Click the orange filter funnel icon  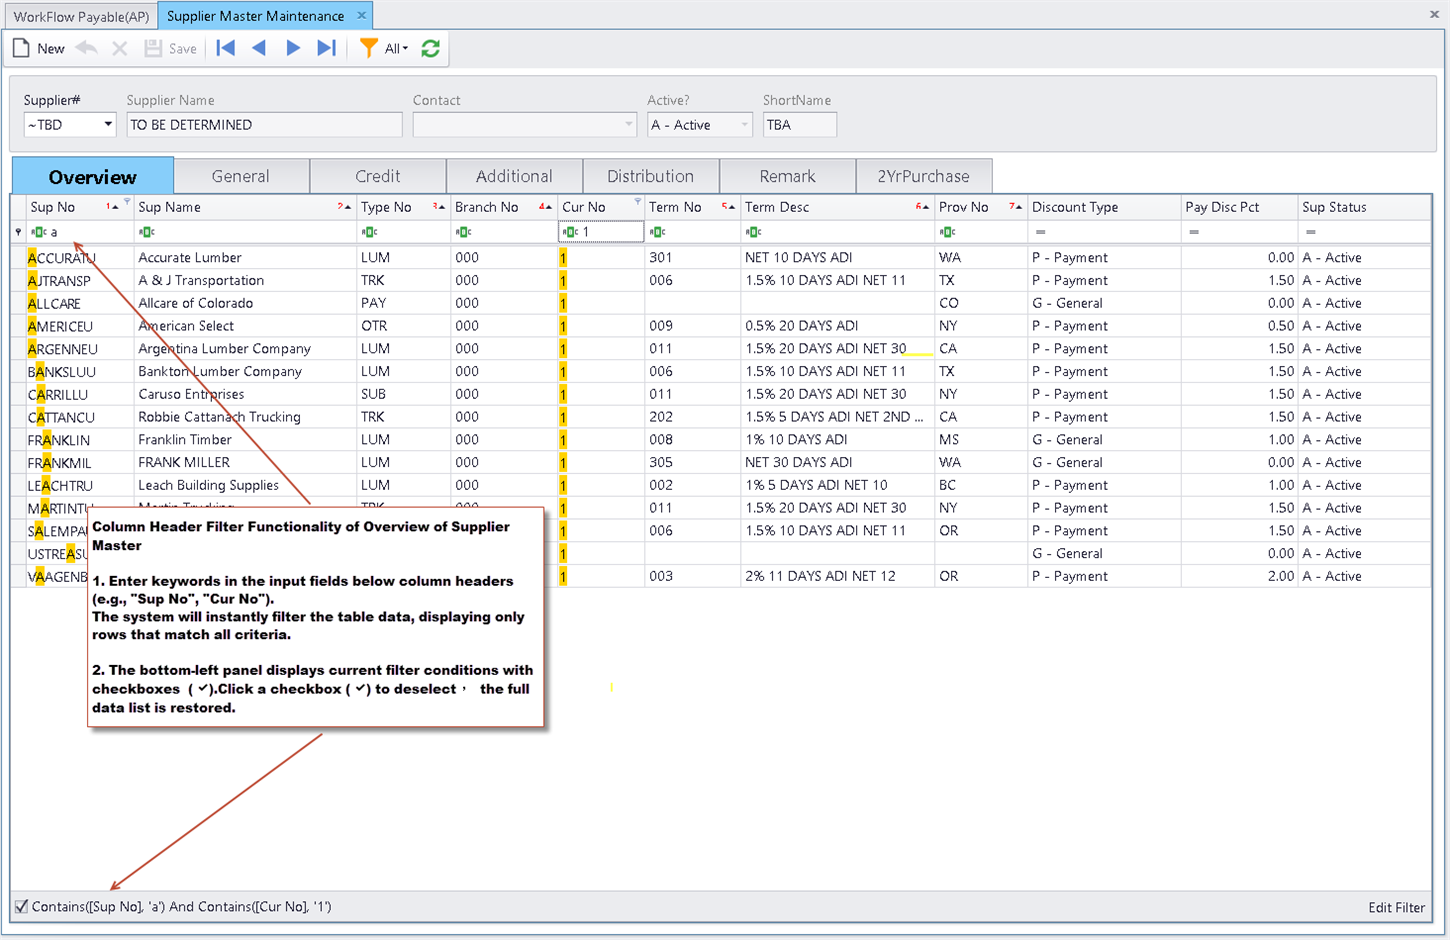368,48
